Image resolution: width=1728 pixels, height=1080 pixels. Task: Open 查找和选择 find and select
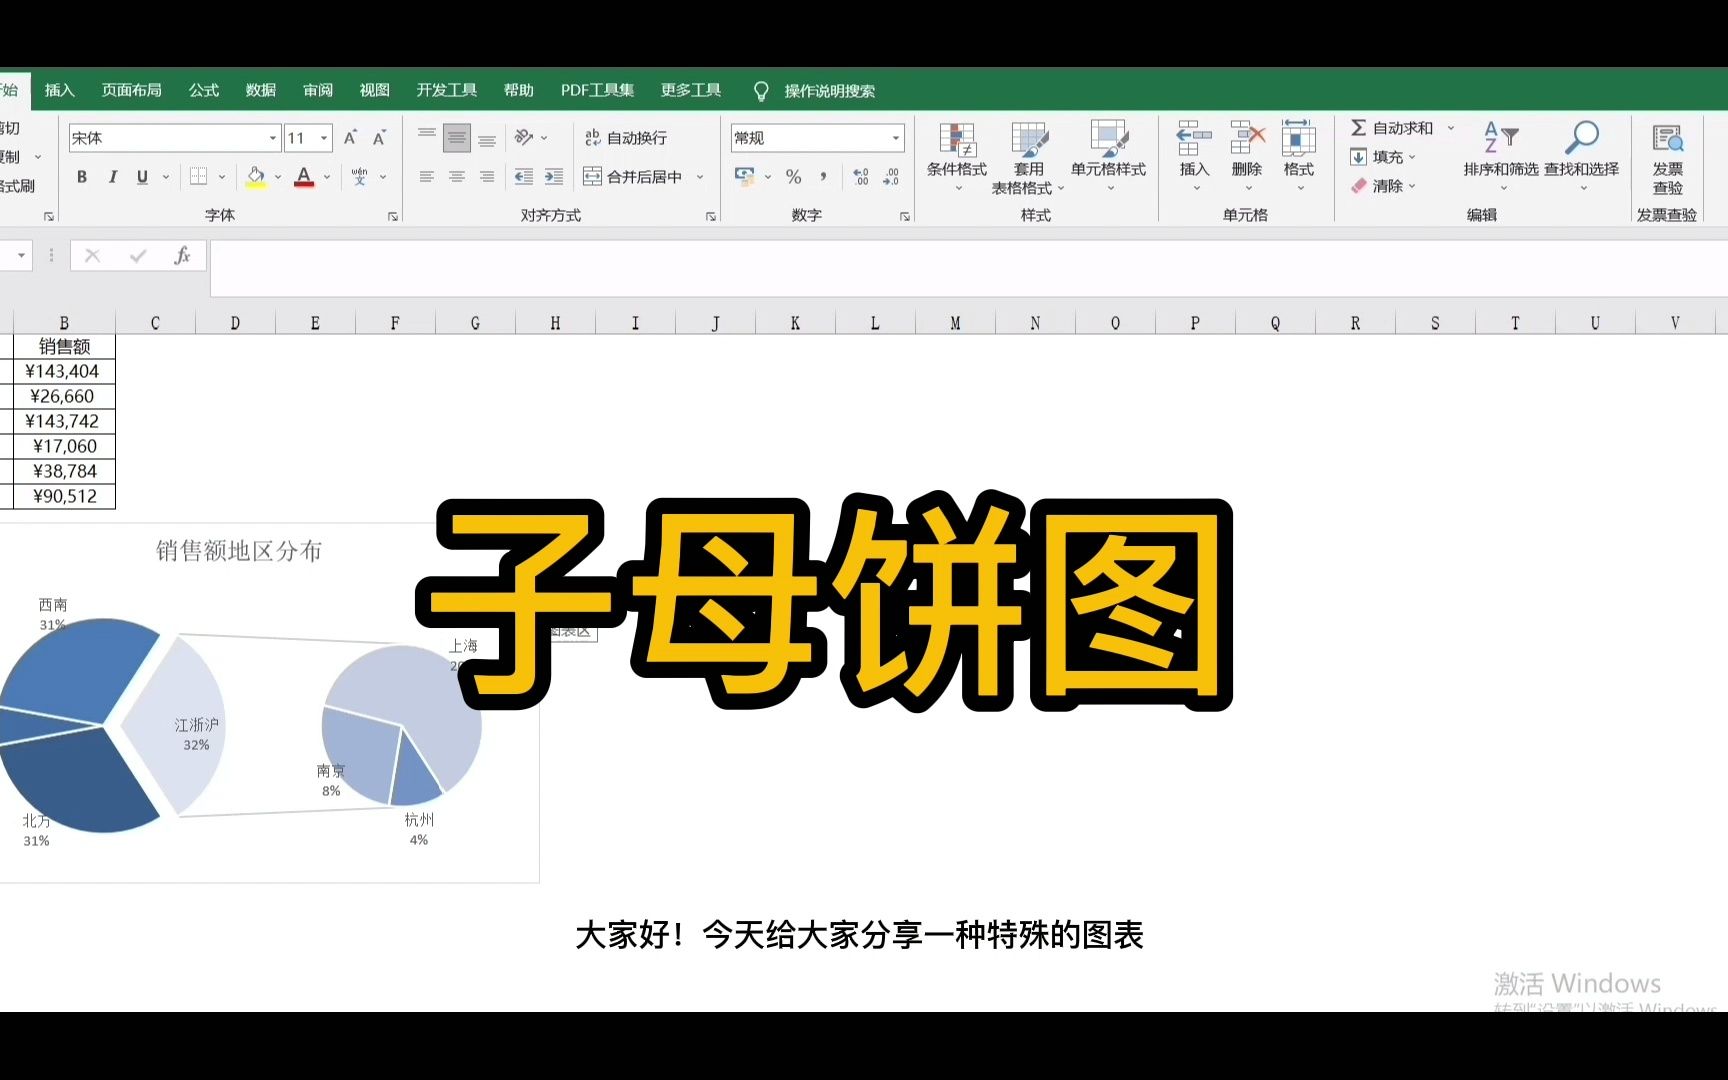(x=1581, y=156)
